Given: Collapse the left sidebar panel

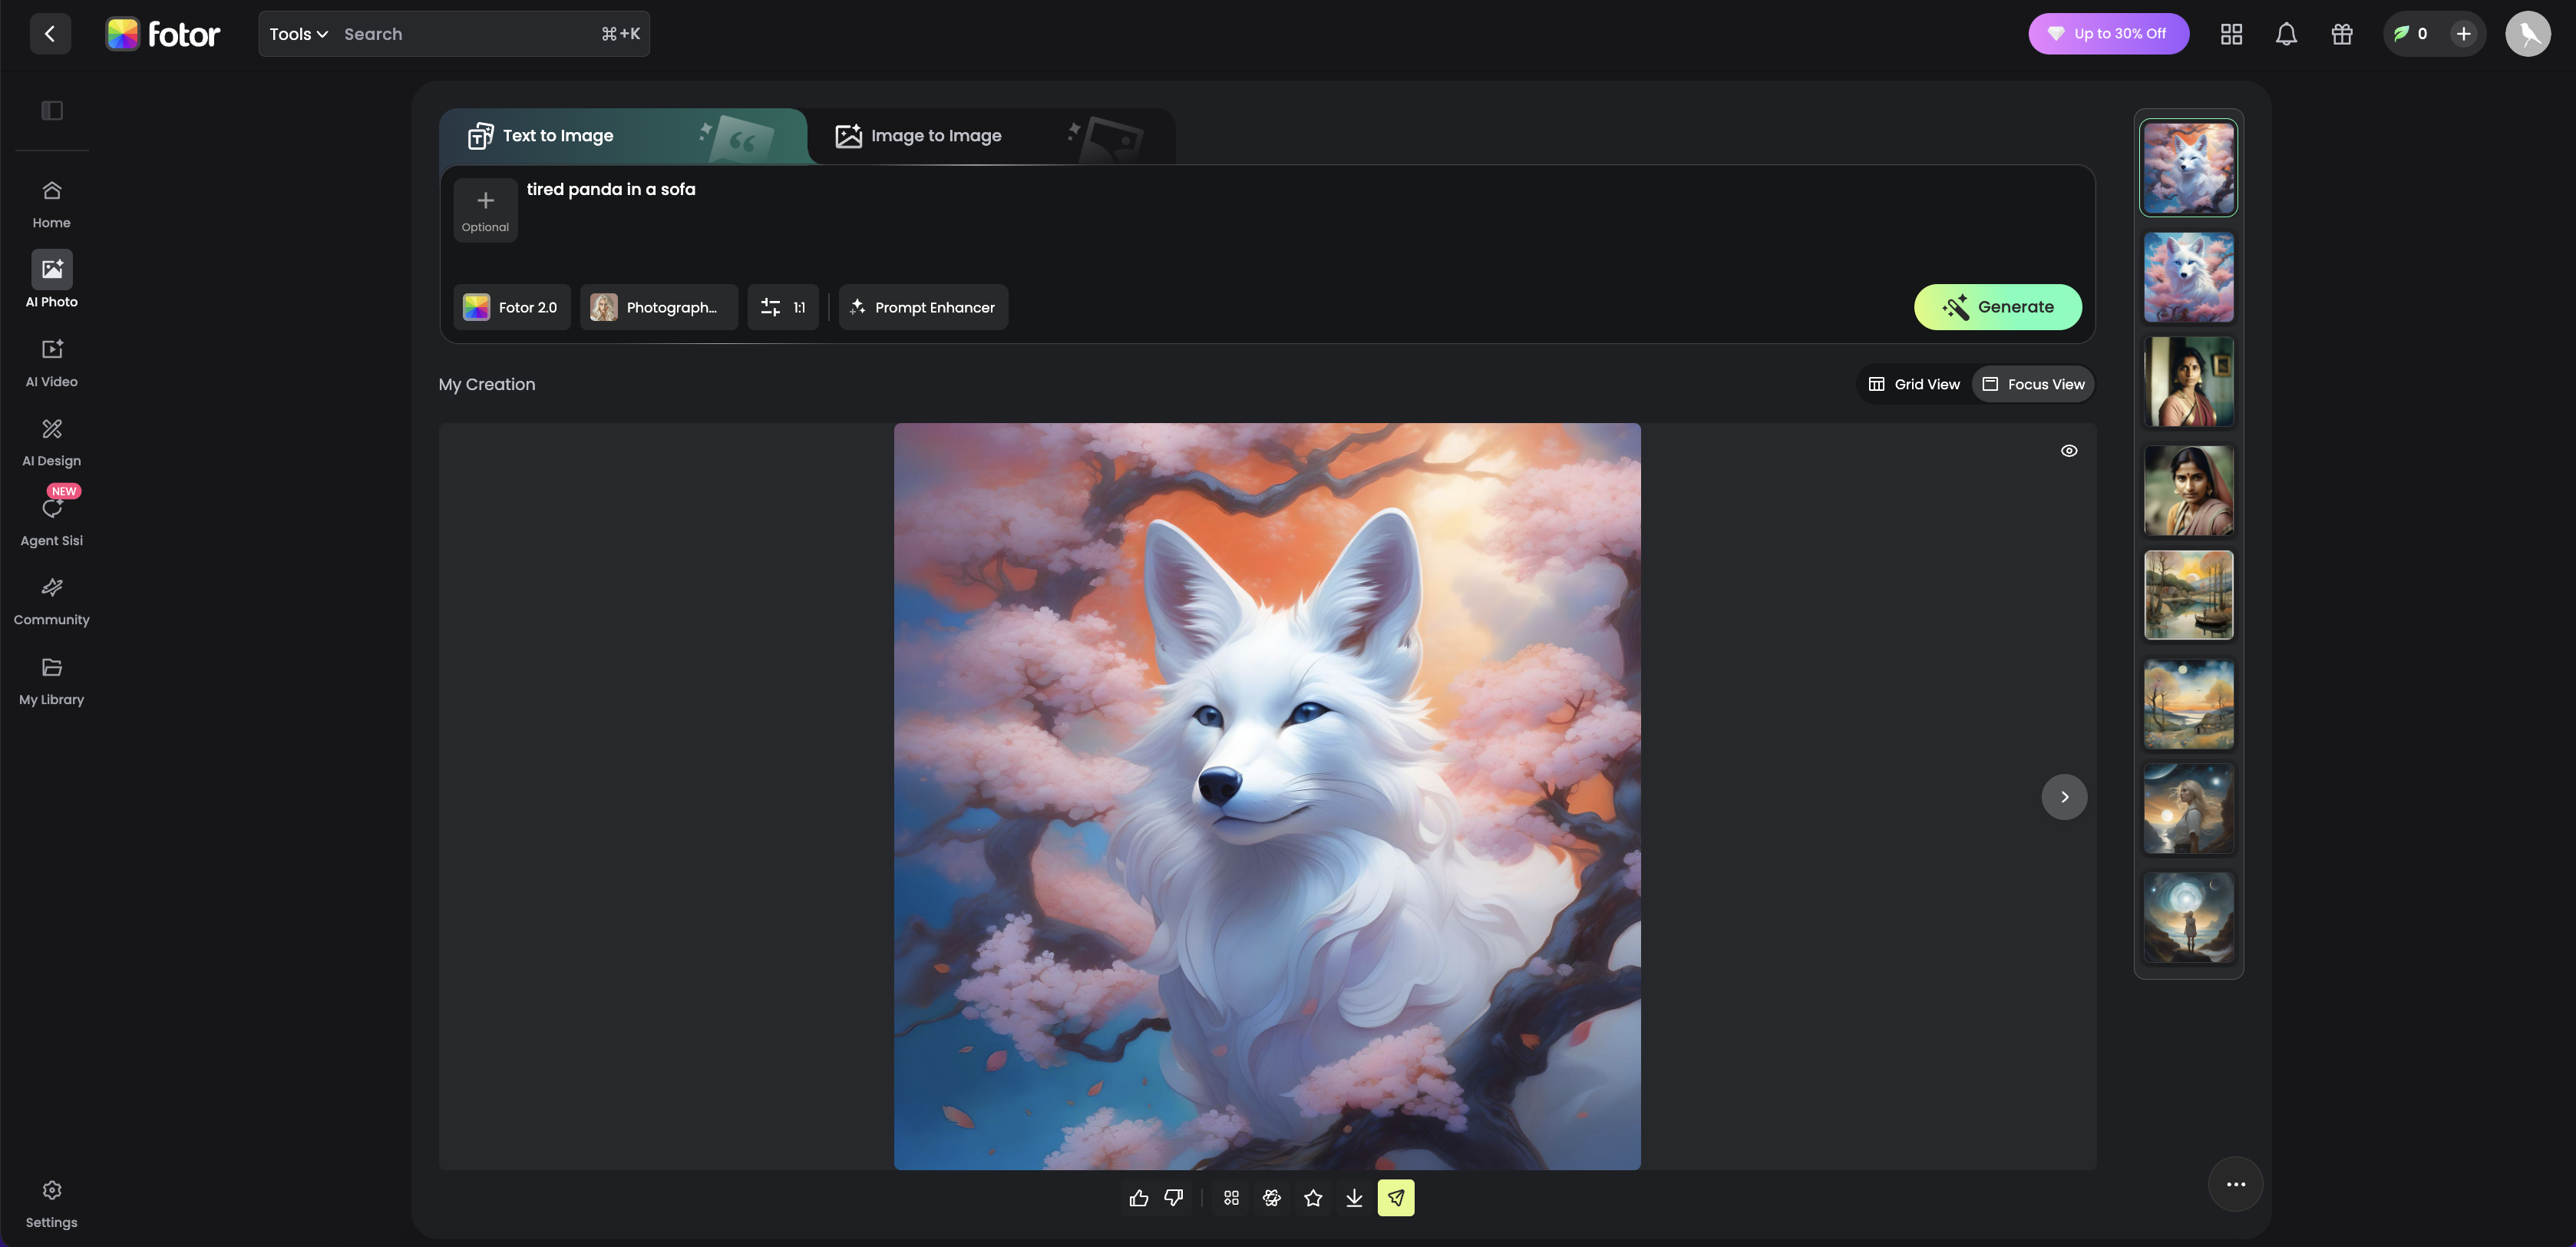Looking at the screenshot, I should 52,111.
